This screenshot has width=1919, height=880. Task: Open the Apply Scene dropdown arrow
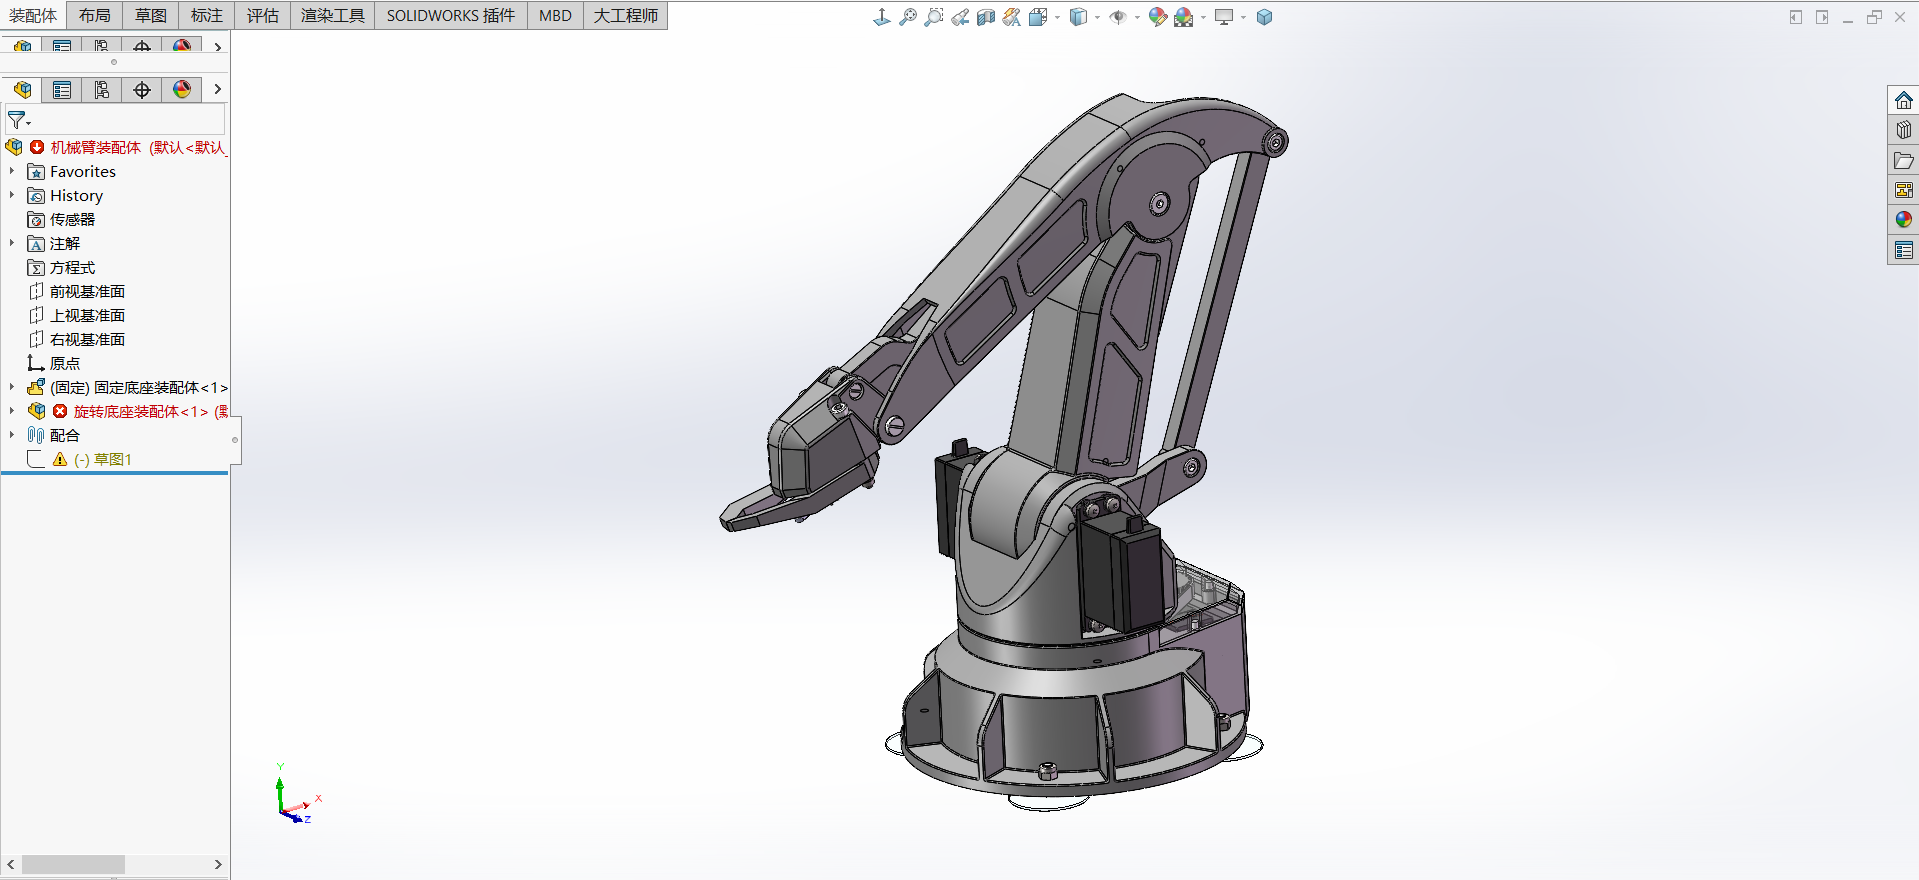pyautogui.click(x=1203, y=18)
